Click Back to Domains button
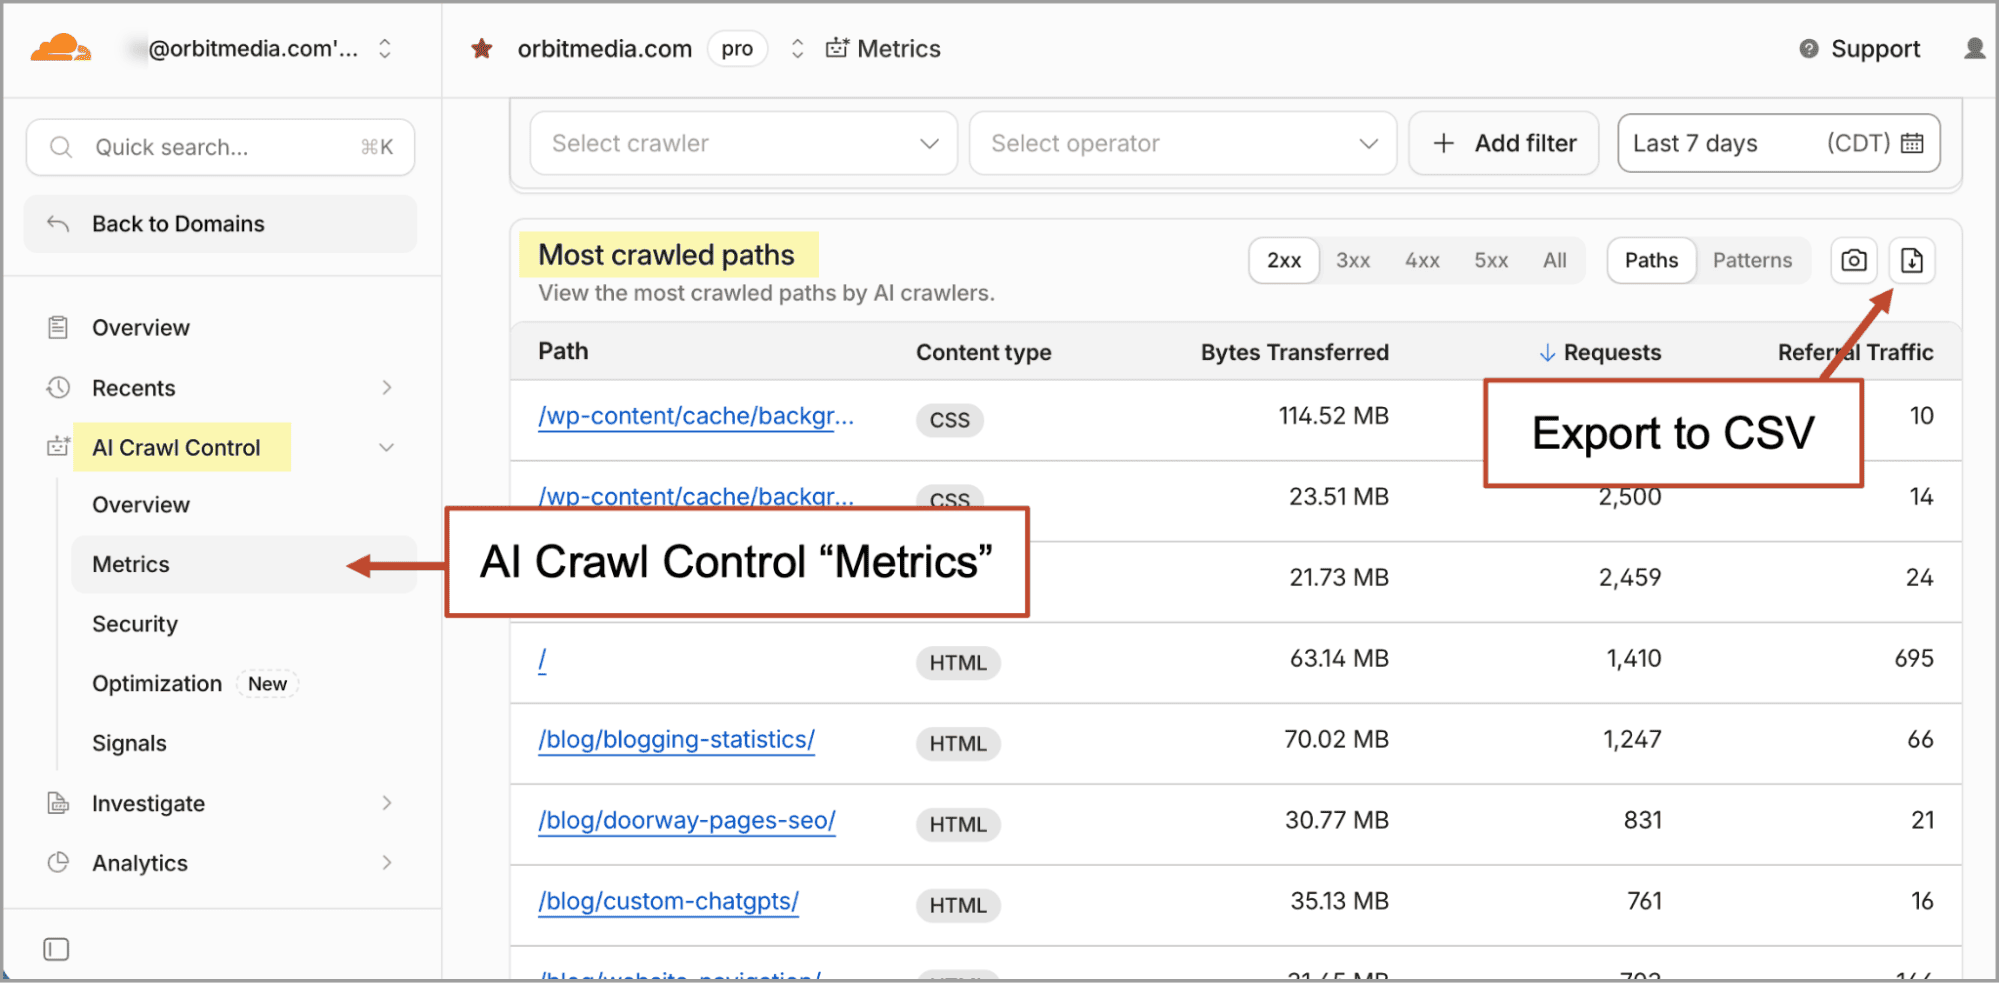The width and height of the screenshot is (1999, 983). tap(220, 223)
